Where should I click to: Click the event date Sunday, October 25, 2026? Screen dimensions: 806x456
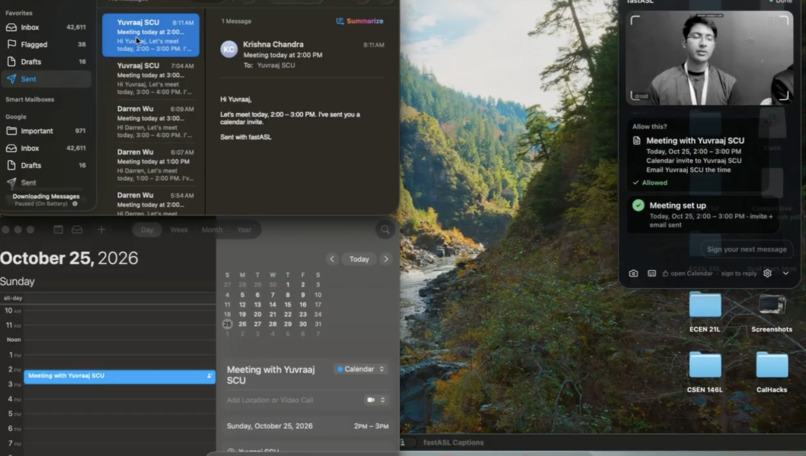pyautogui.click(x=270, y=426)
